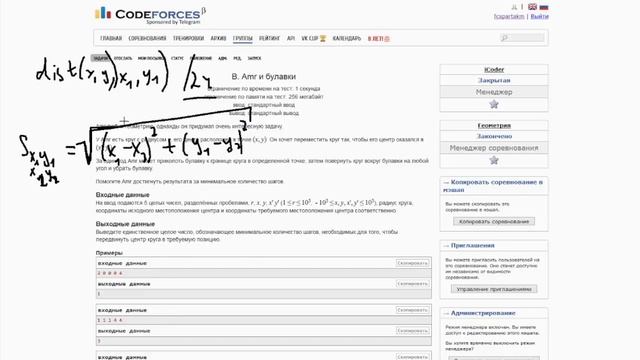
Task: Open the VK CUP menu item
Action: point(309,38)
